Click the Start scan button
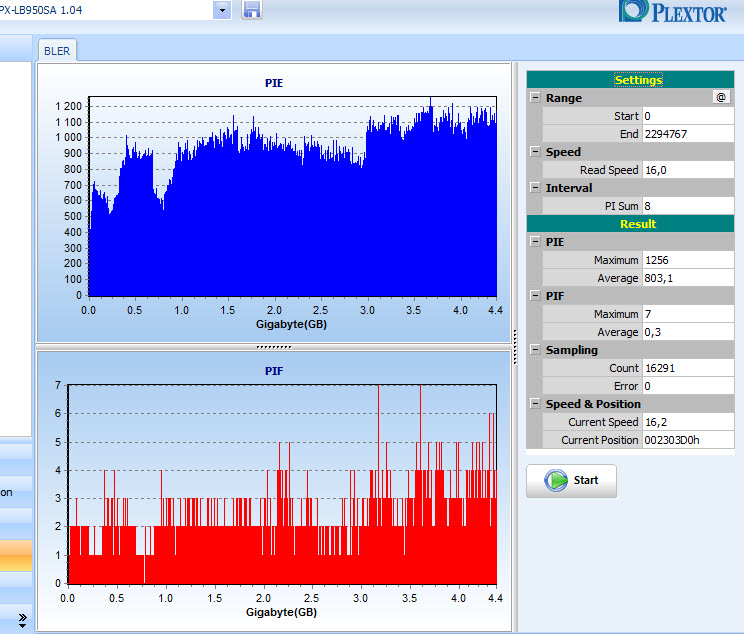This screenshot has width=744, height=634. tap(571, 481)
